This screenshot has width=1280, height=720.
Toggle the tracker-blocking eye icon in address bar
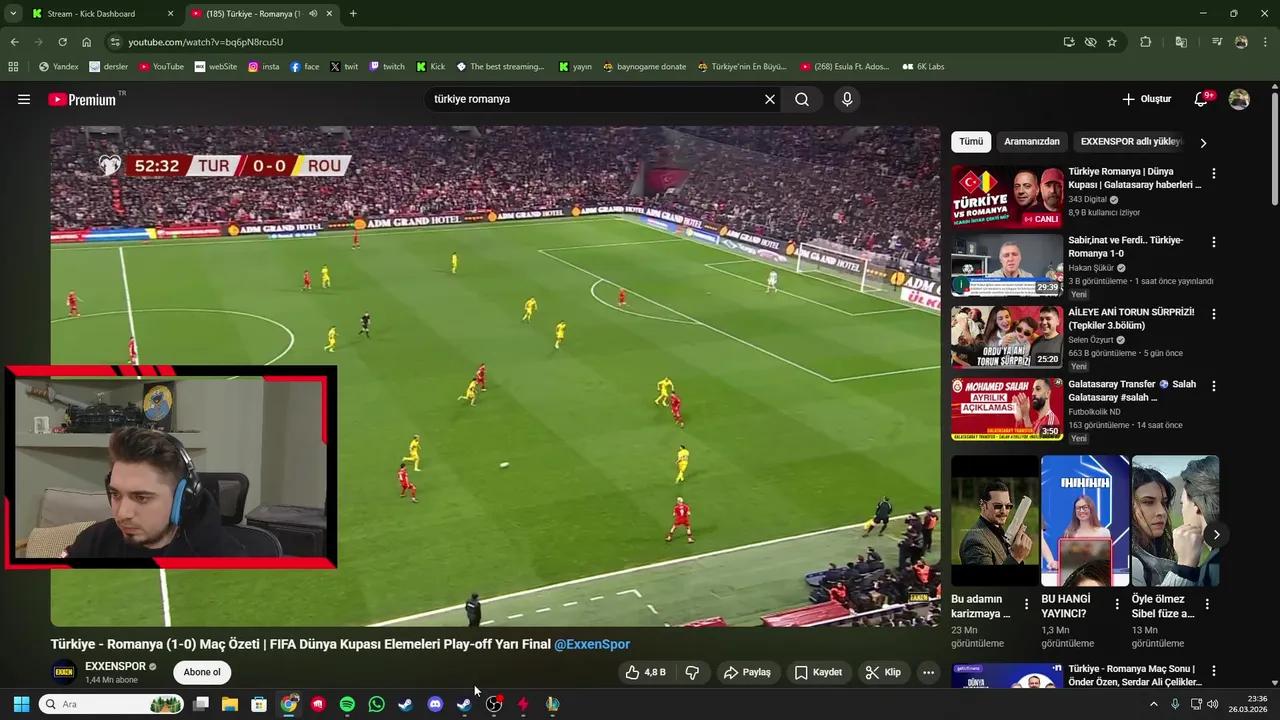[x=1091, y=42]
